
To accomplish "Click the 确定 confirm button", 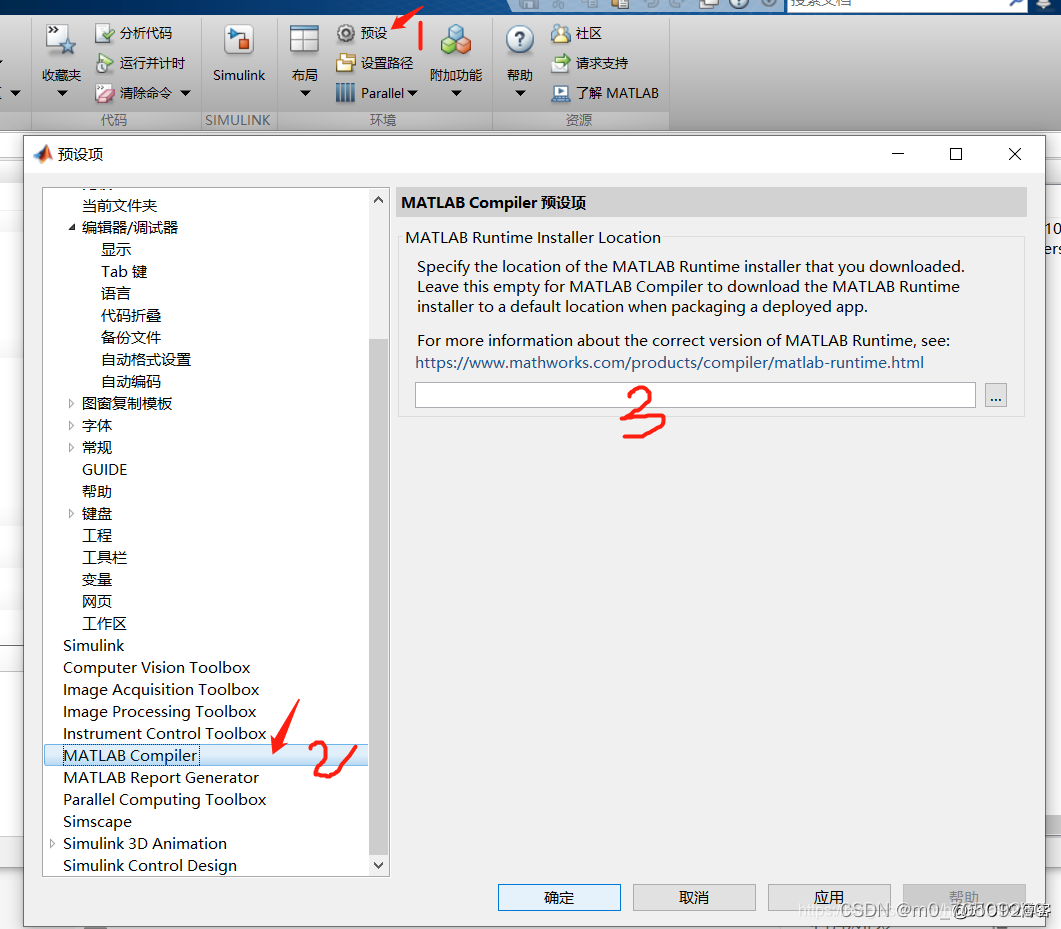I will [559, 897].
